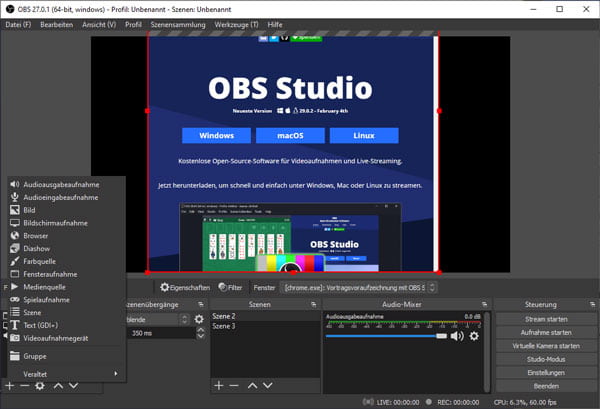
Task: Open the Fenster window selection dropdown
Action: click(x=359, y=287)
